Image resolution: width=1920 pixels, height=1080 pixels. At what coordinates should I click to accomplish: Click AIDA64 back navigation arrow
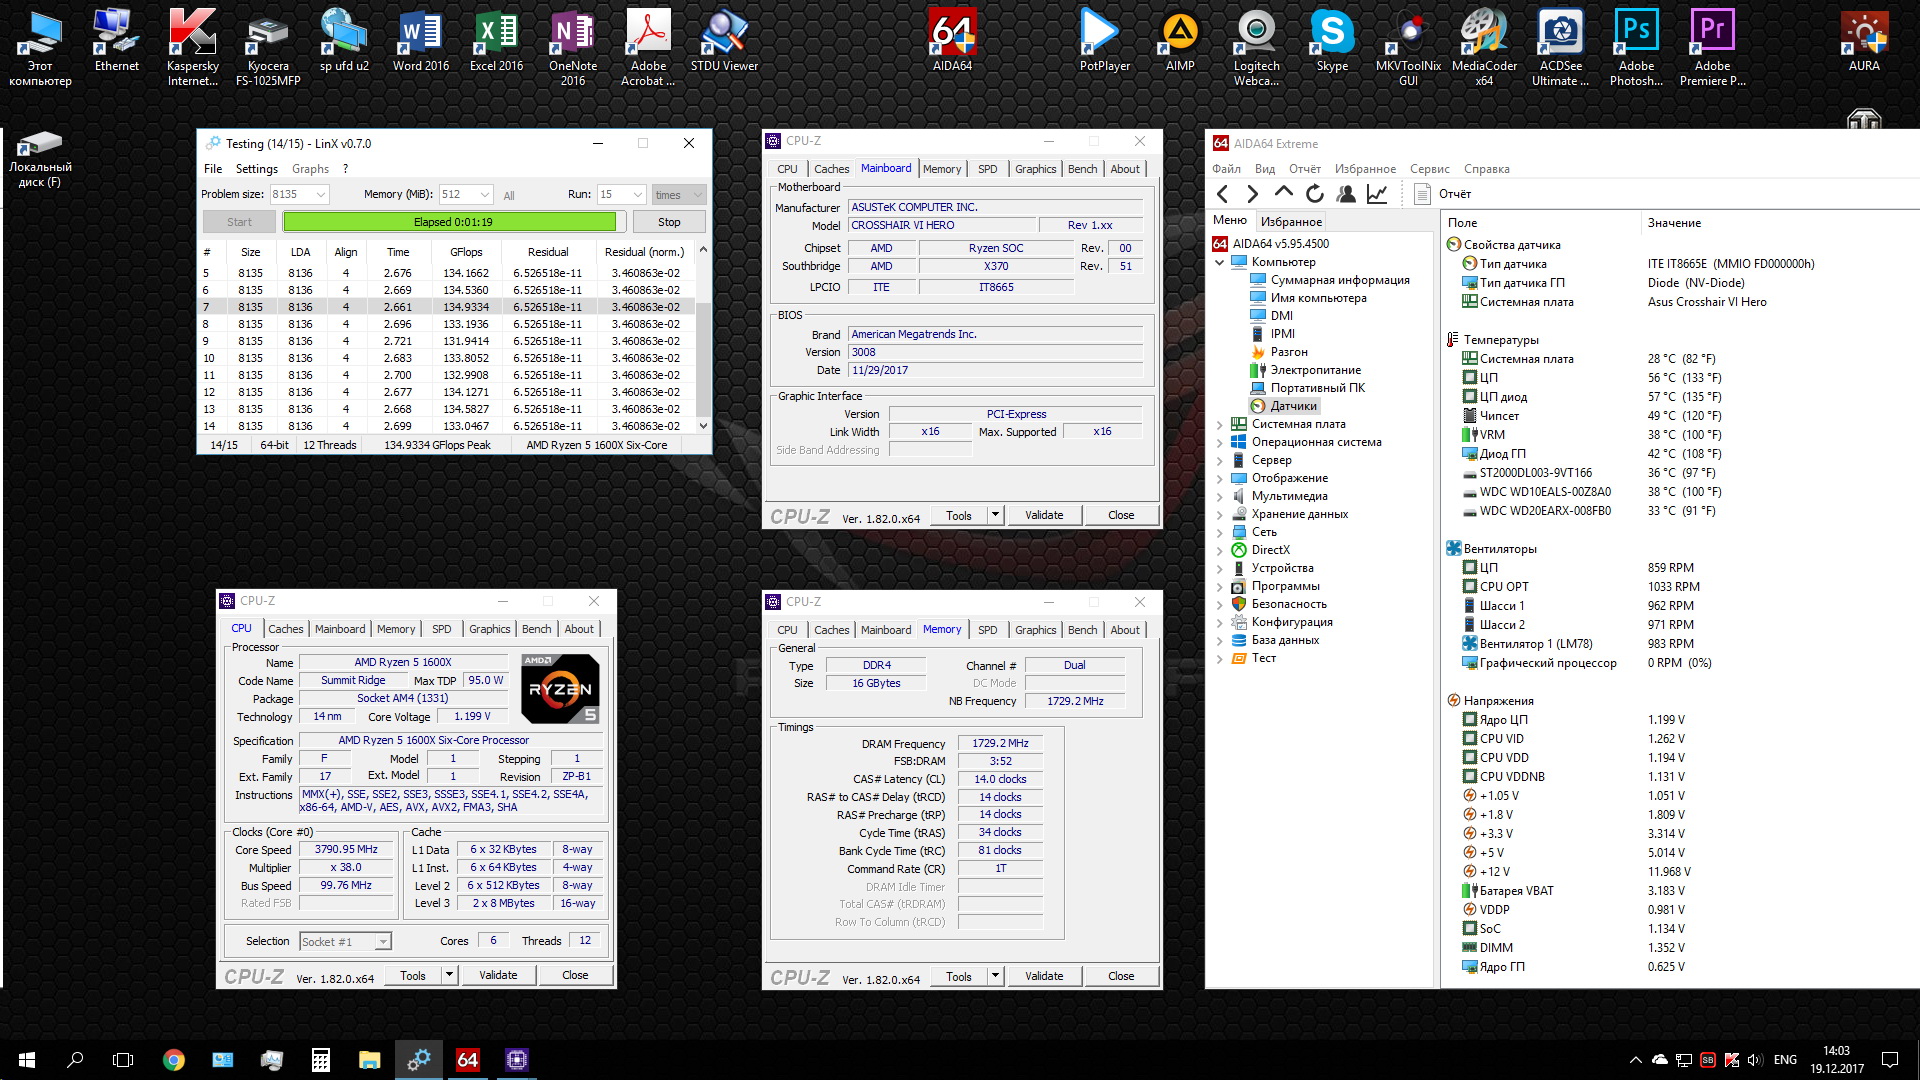[x=1222, y=194]
